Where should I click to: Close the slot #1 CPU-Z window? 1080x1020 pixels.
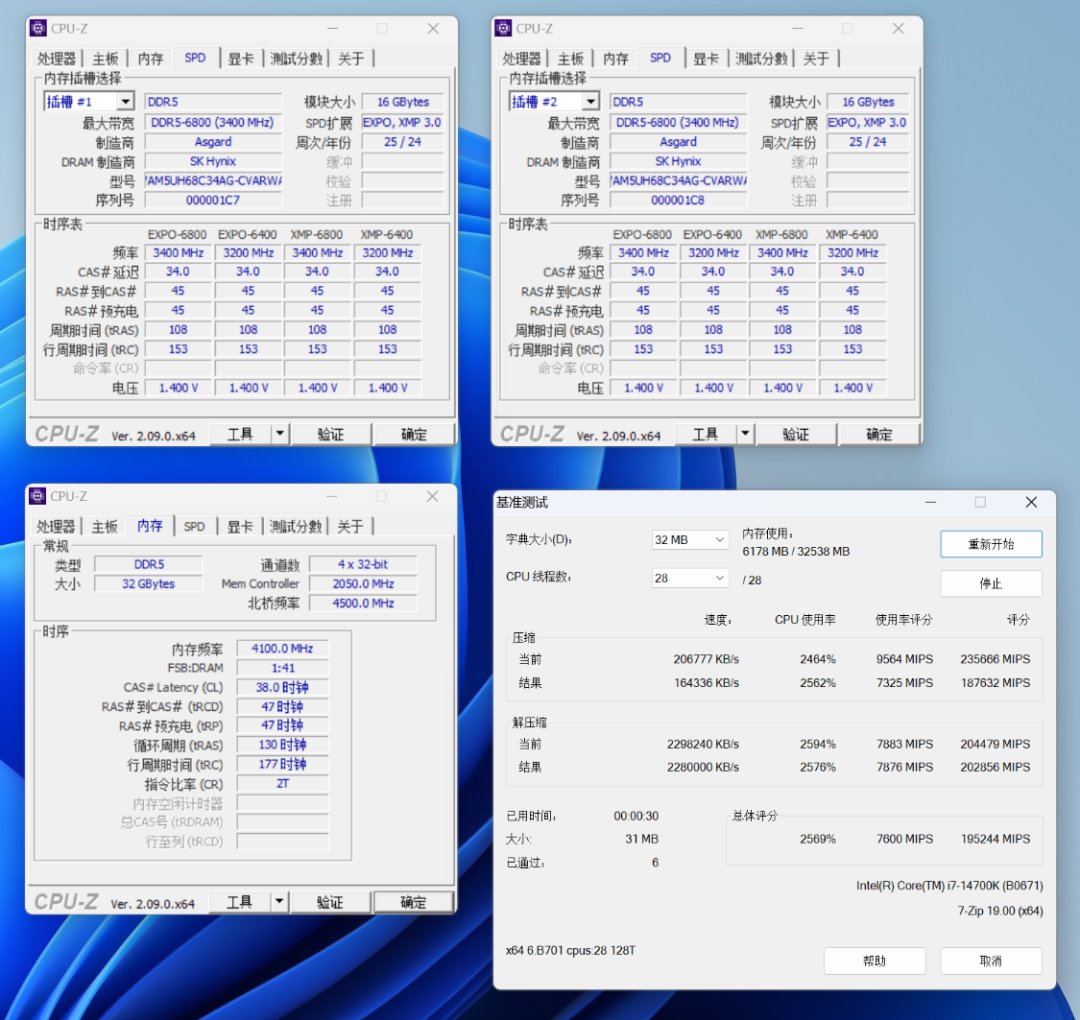433,28
